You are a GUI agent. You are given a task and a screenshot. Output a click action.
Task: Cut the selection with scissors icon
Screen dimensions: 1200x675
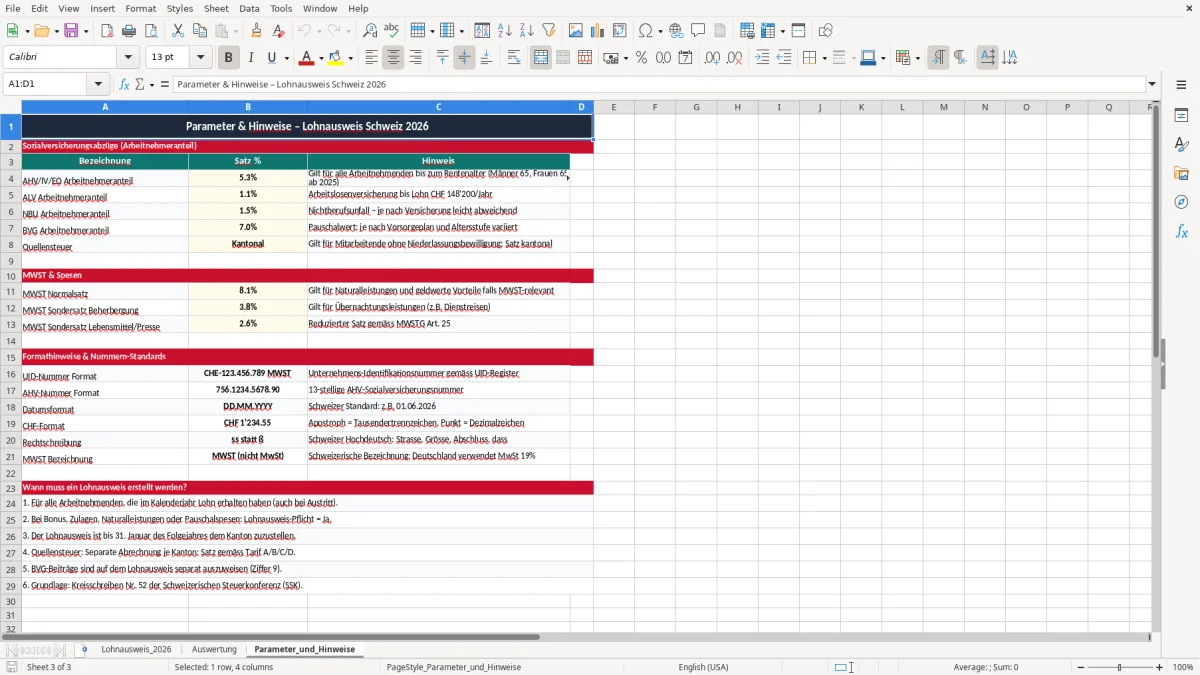(x=177, y=31)
